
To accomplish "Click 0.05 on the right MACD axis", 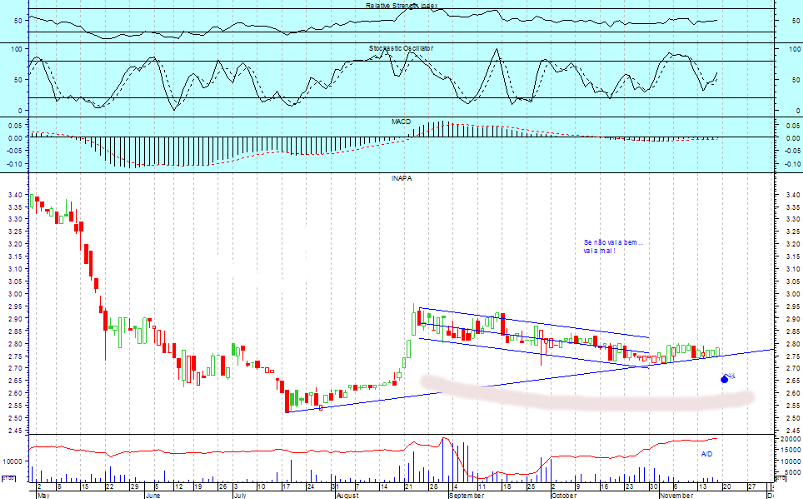I will pos(793,126).
